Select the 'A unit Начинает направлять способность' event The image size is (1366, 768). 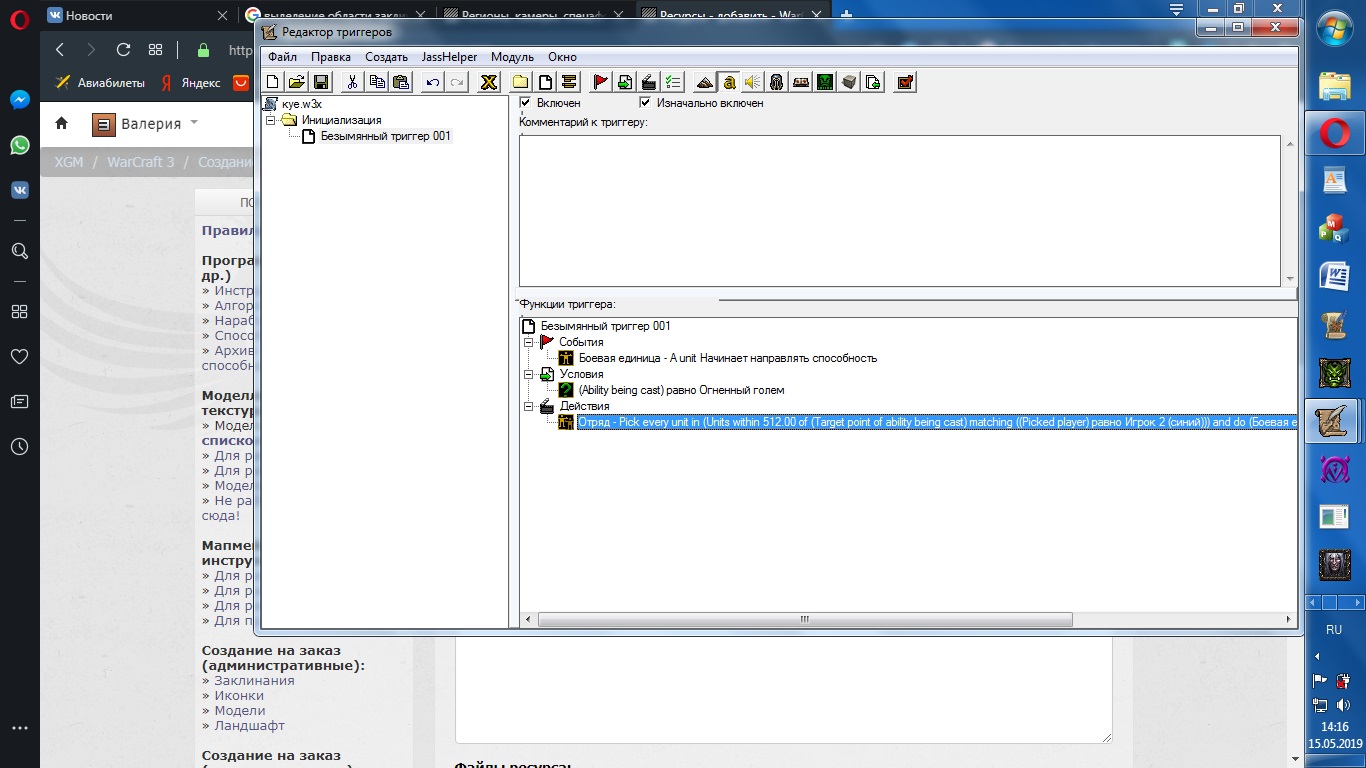(x=727, y=358)
